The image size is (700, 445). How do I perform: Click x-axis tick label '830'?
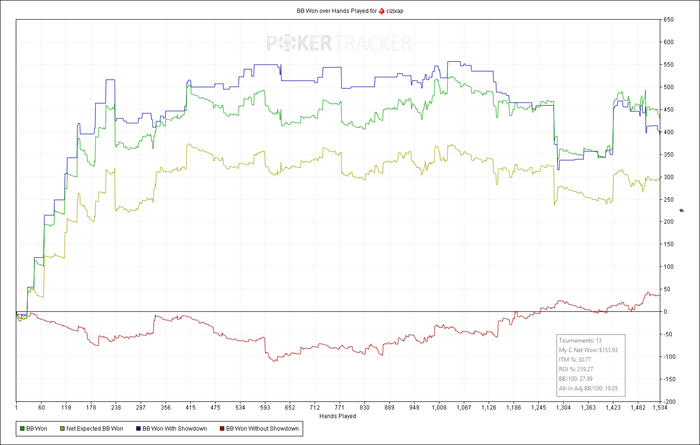pyautogui.click(x=365, y=408)
